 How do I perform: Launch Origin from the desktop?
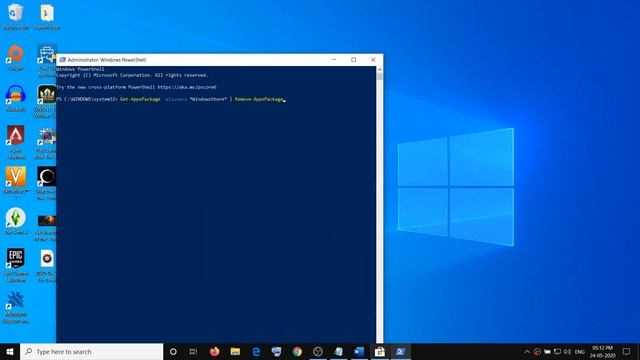tap(16, 58)
